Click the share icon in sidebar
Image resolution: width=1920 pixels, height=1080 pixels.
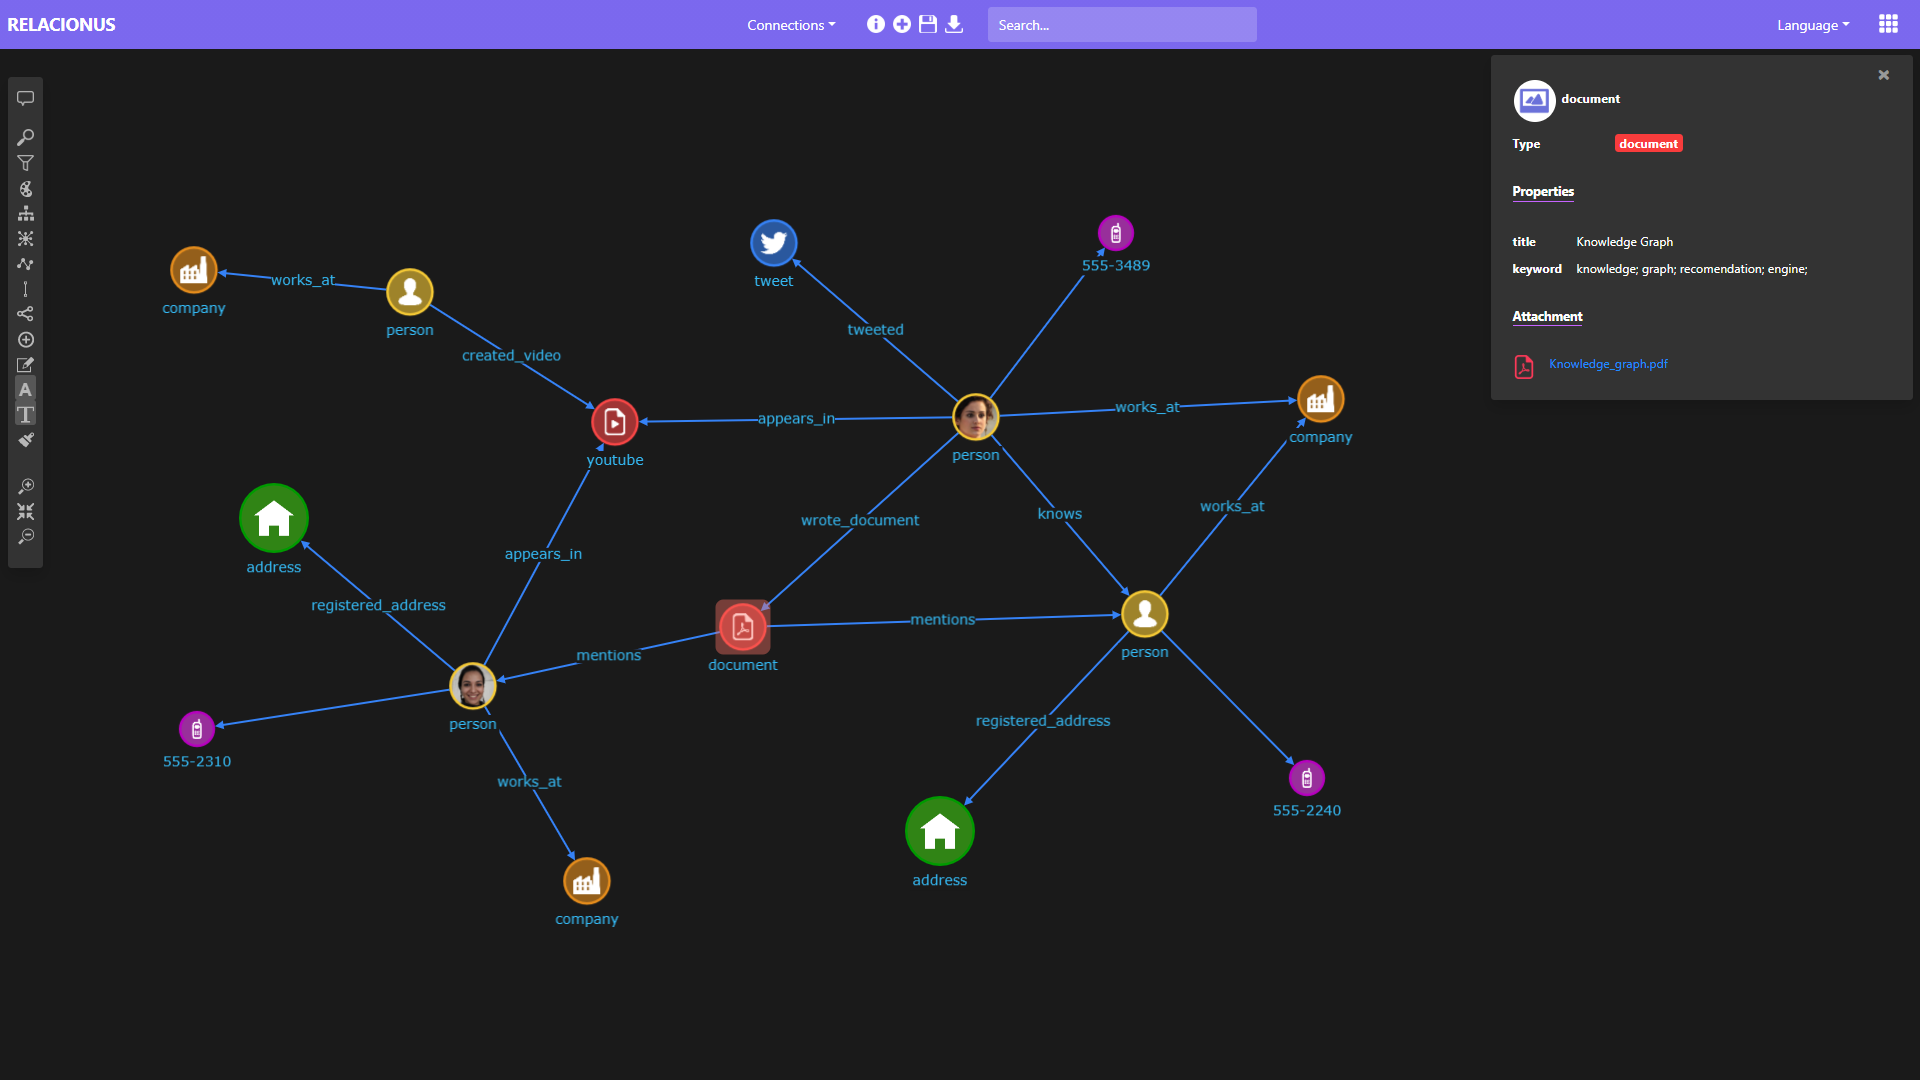coord(26,314)
